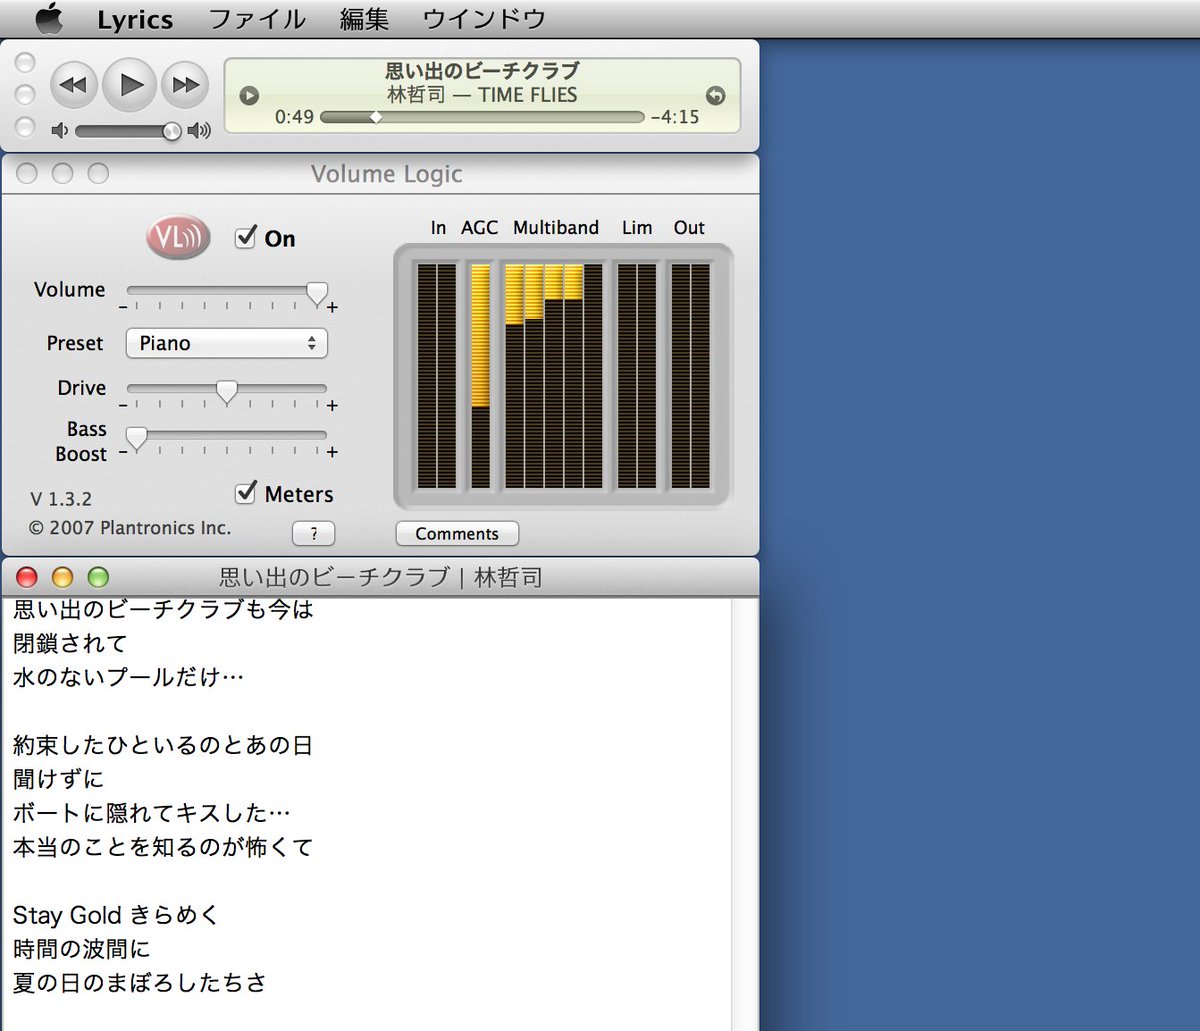Close the lyrics window with red button

(x=27, y=577)
